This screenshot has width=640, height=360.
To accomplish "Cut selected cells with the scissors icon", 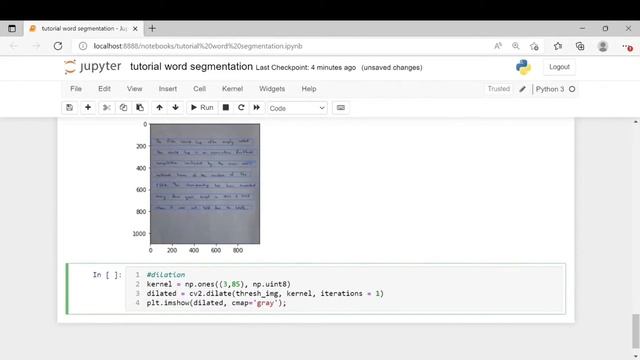I will (x=107, y=108).
